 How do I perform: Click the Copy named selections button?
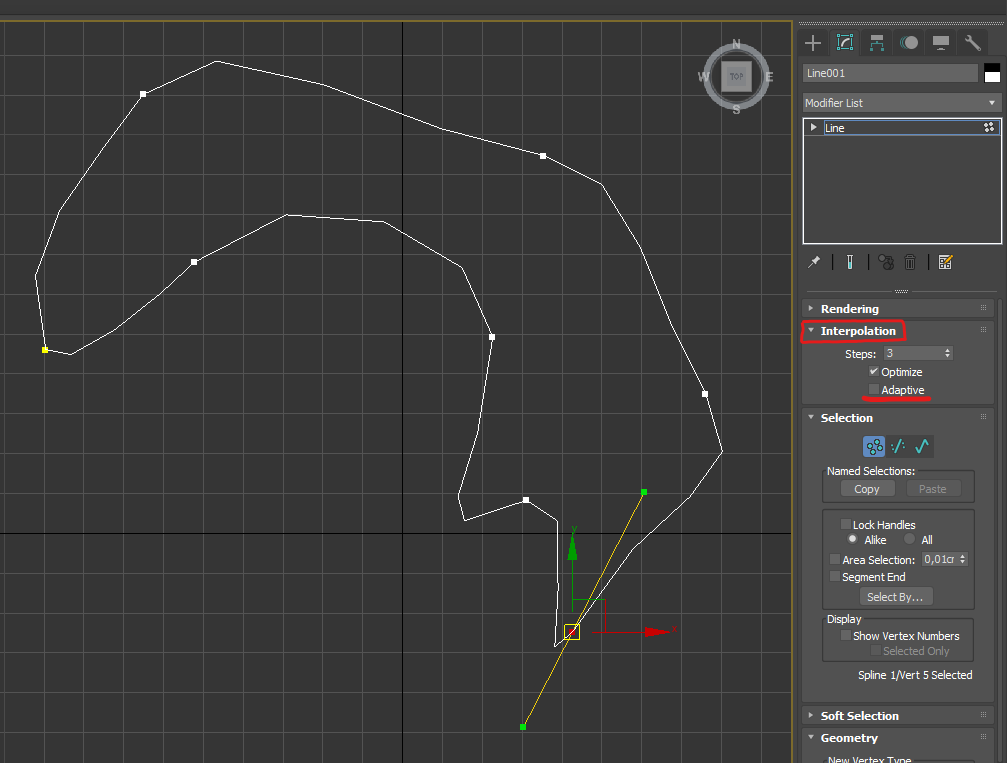point(867,489)
